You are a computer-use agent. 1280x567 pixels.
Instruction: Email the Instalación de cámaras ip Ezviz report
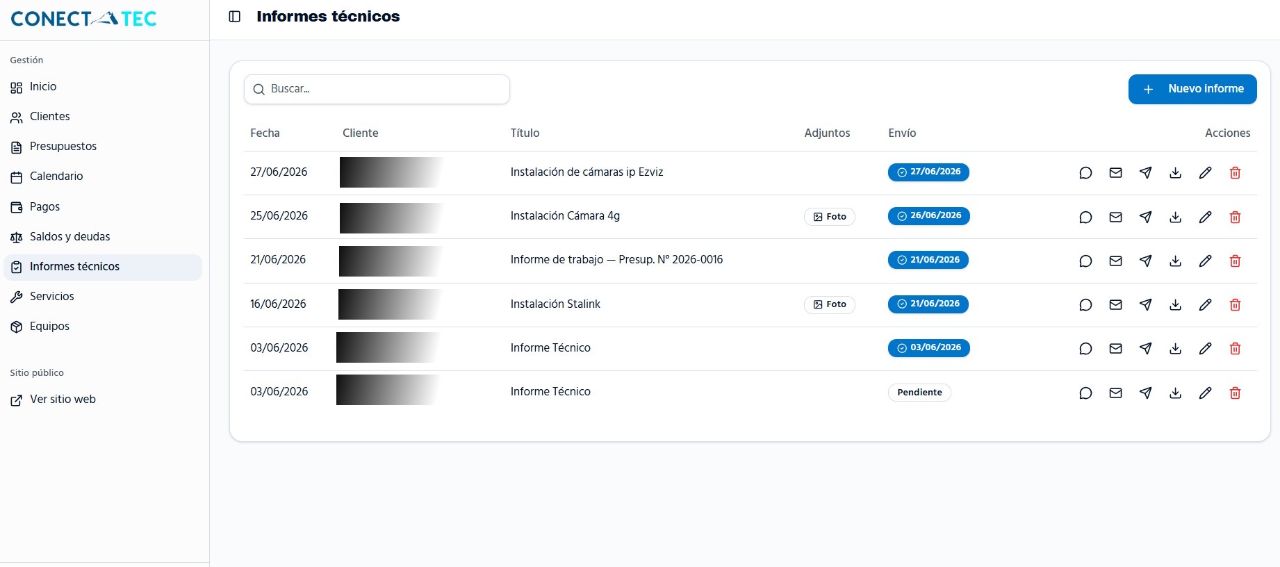pyautogui.click(x=1115, y=173)
